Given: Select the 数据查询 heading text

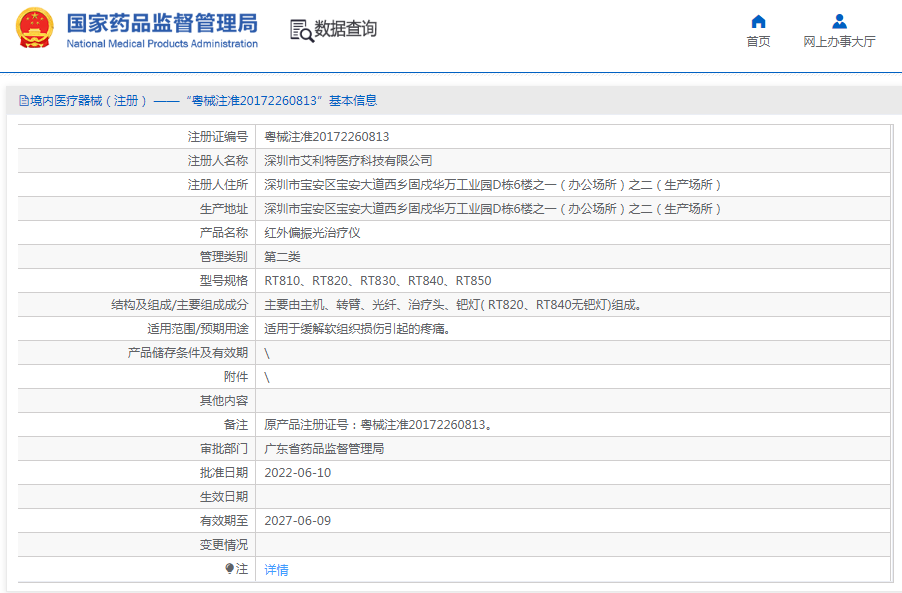Looking at the screenshot, I should click(x=346, y=30).
